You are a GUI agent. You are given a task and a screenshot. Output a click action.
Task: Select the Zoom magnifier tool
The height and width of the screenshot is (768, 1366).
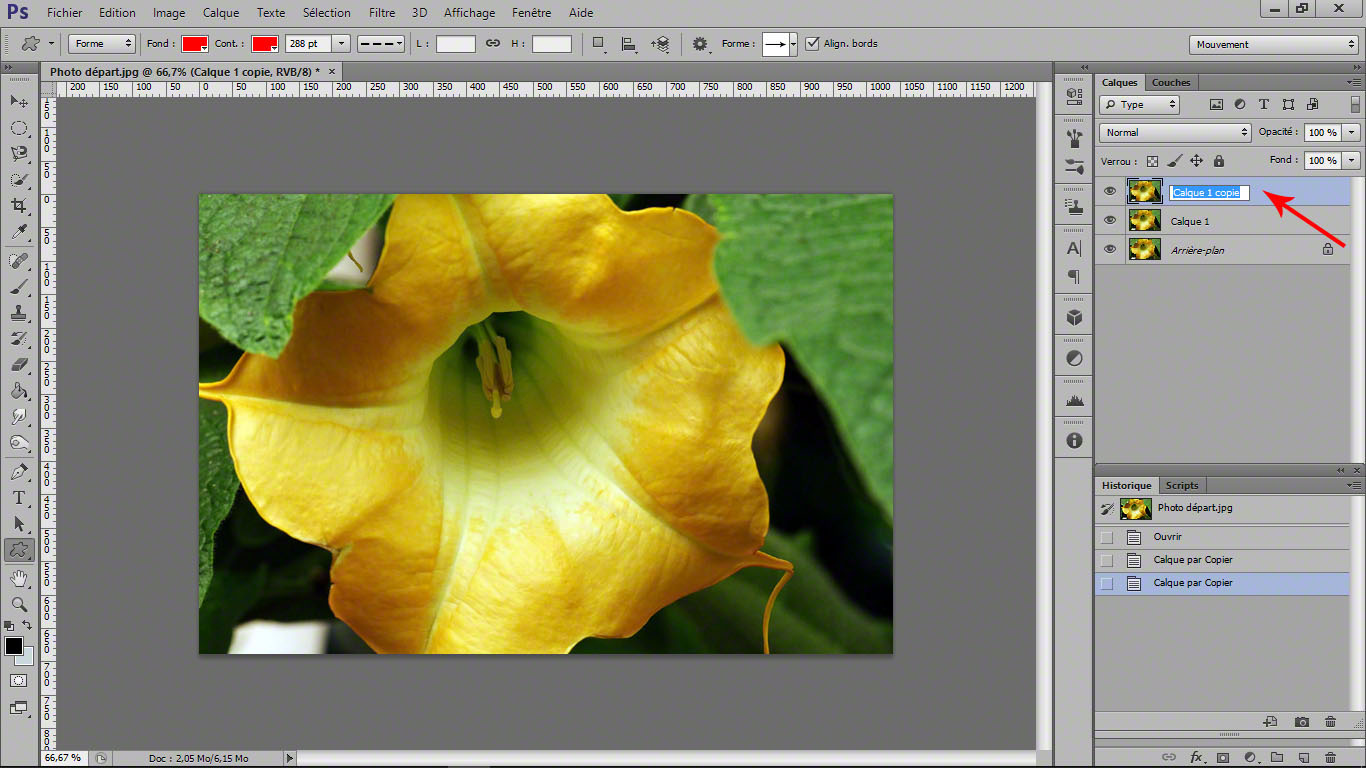coord(19,604)
